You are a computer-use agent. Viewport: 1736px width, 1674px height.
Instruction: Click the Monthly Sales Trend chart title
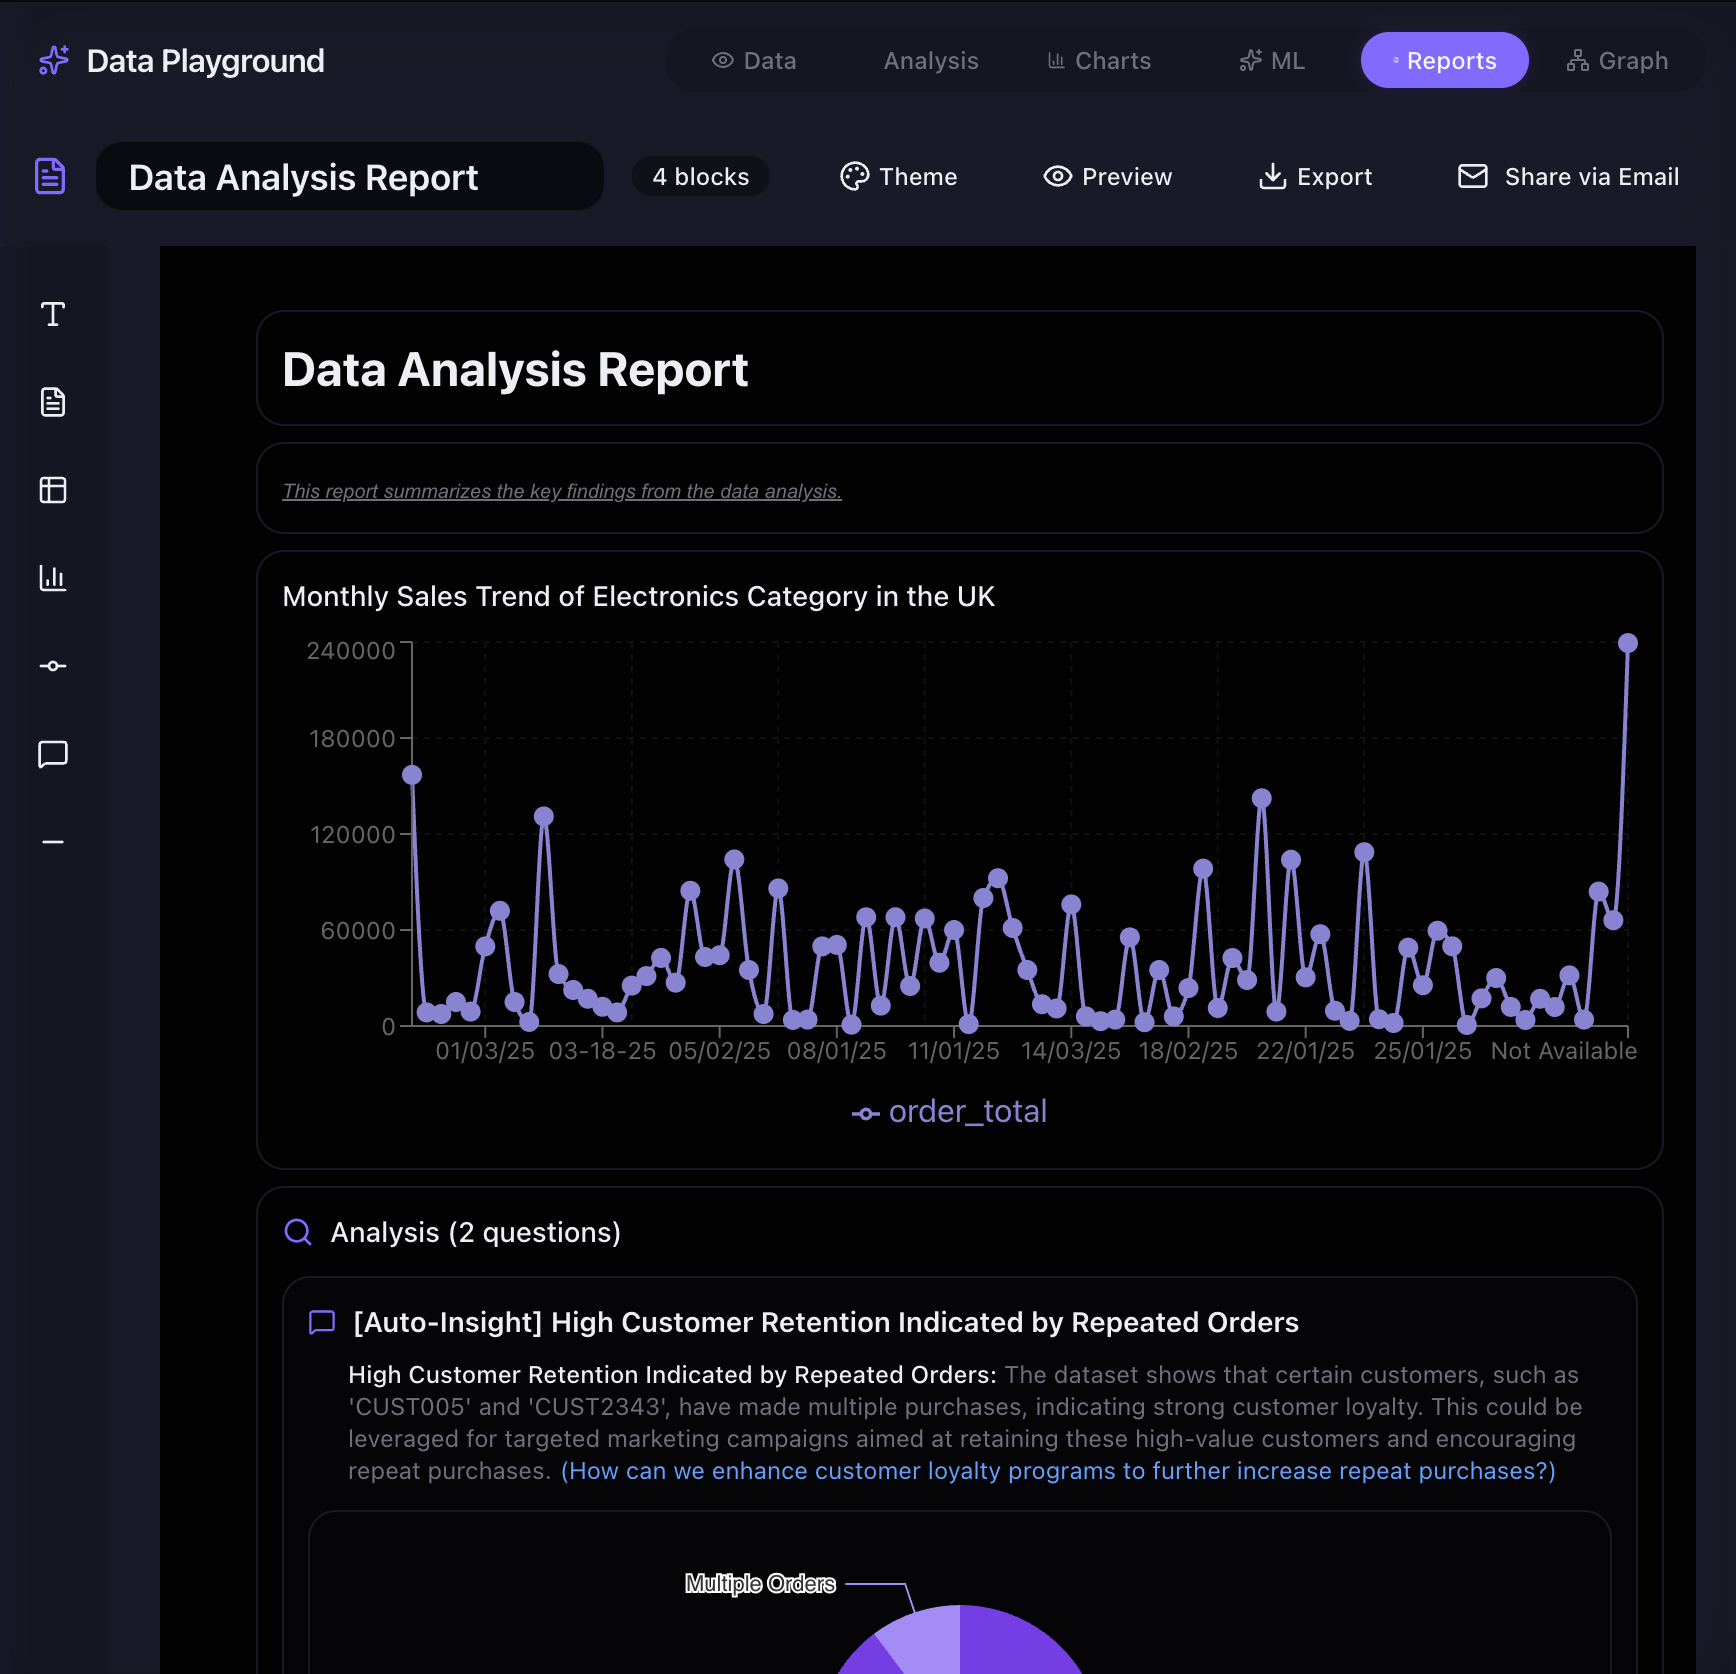pyautogui.click(x=639, y=596)
